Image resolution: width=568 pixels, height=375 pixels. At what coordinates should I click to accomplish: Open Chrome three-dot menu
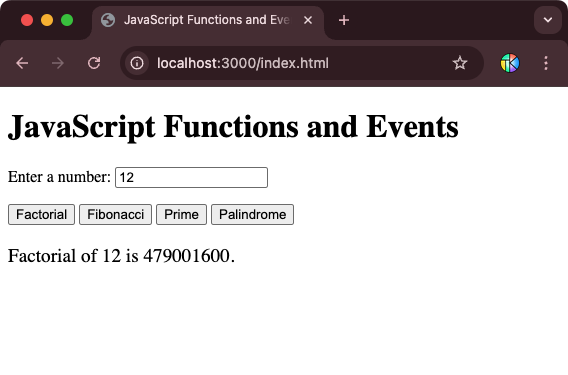546,63
